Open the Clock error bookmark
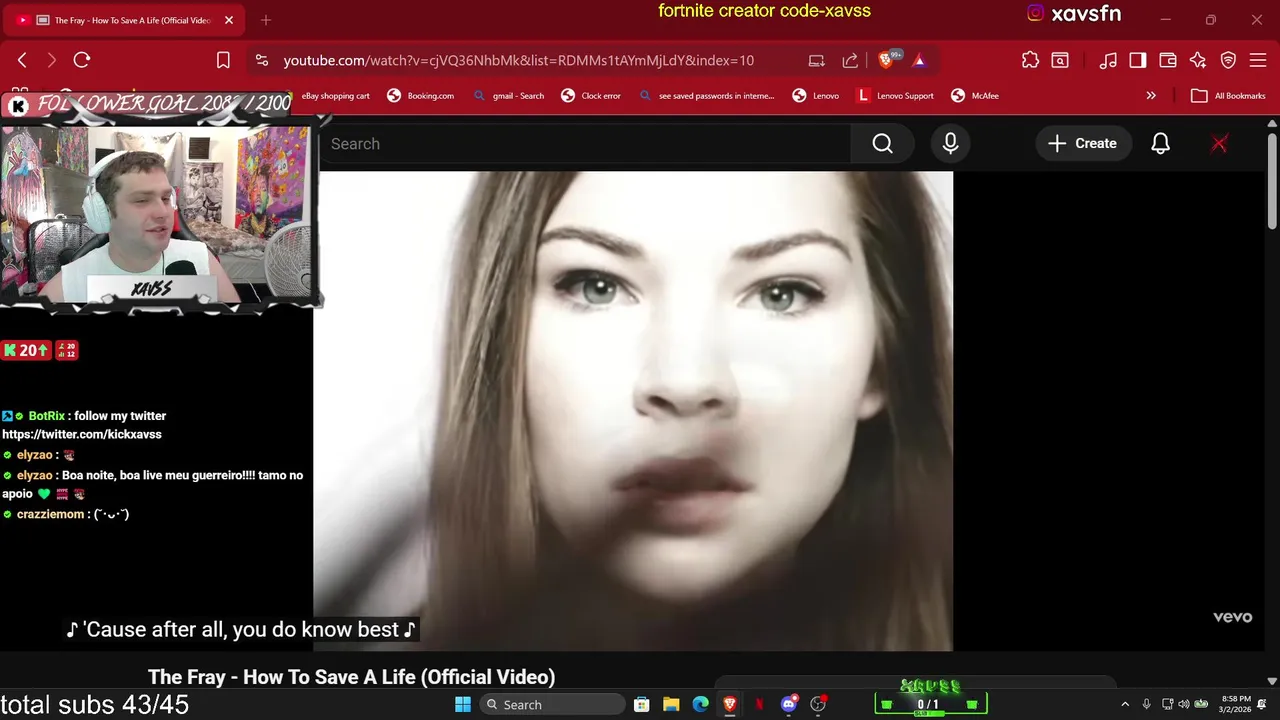 [x=591, y=96]
